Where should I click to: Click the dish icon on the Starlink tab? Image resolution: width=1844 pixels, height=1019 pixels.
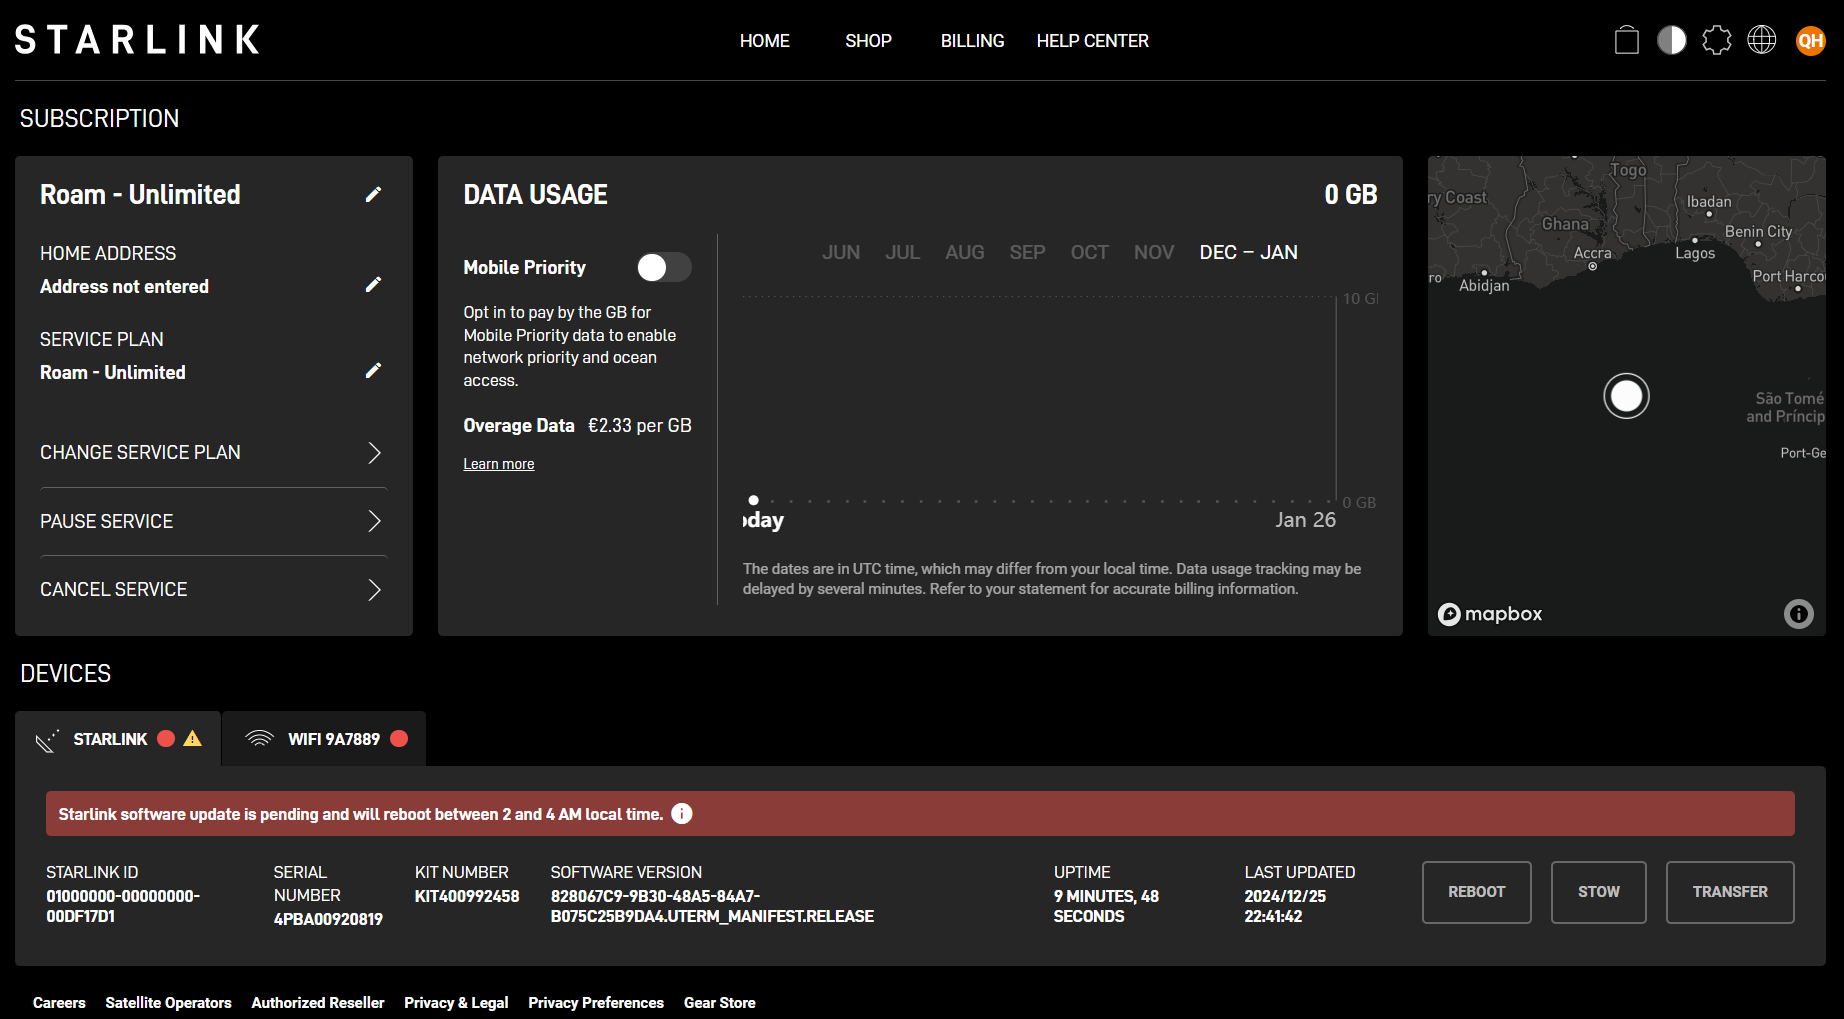(x=47, y=740)
